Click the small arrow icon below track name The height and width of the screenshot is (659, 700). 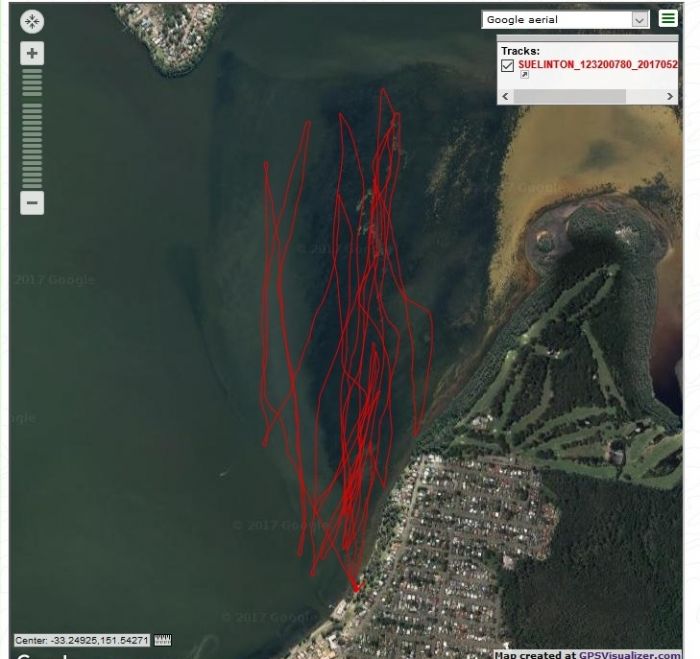[524, 76]
